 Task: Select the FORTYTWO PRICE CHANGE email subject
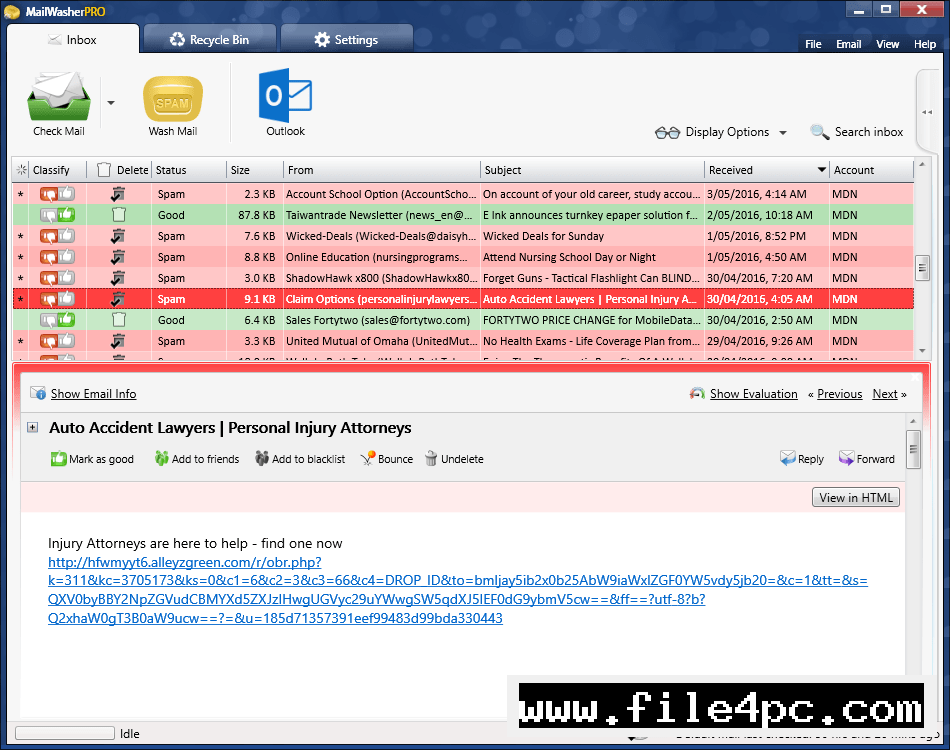point(591,320)
